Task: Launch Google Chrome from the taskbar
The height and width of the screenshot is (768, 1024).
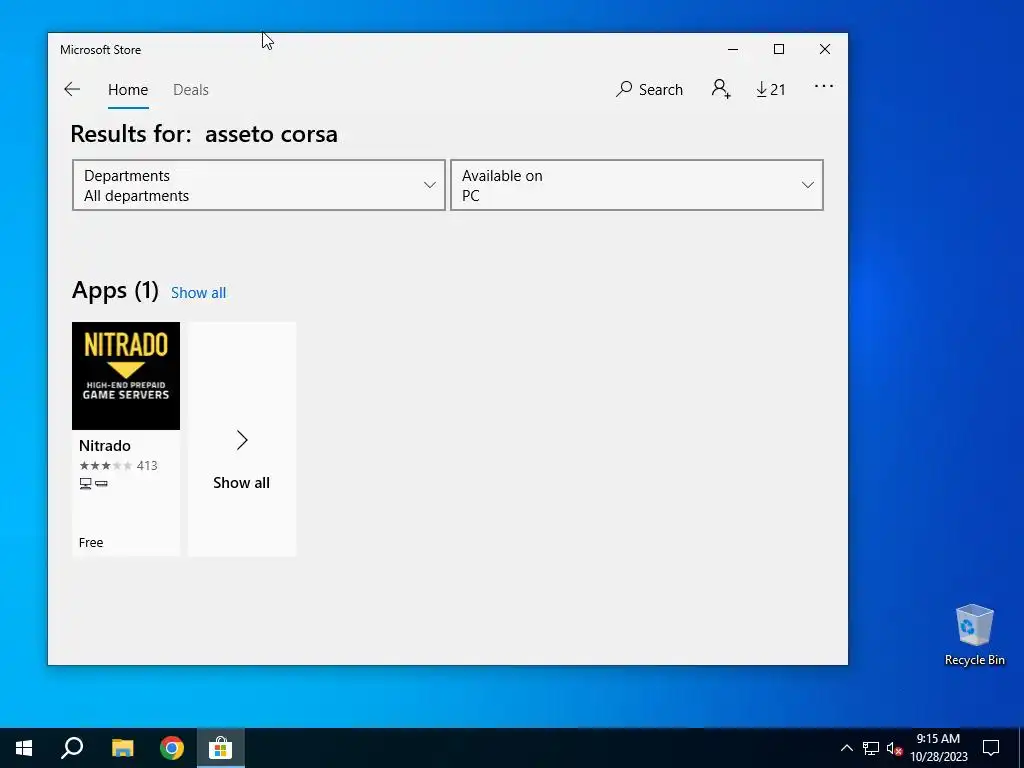Action: (172, 748)
